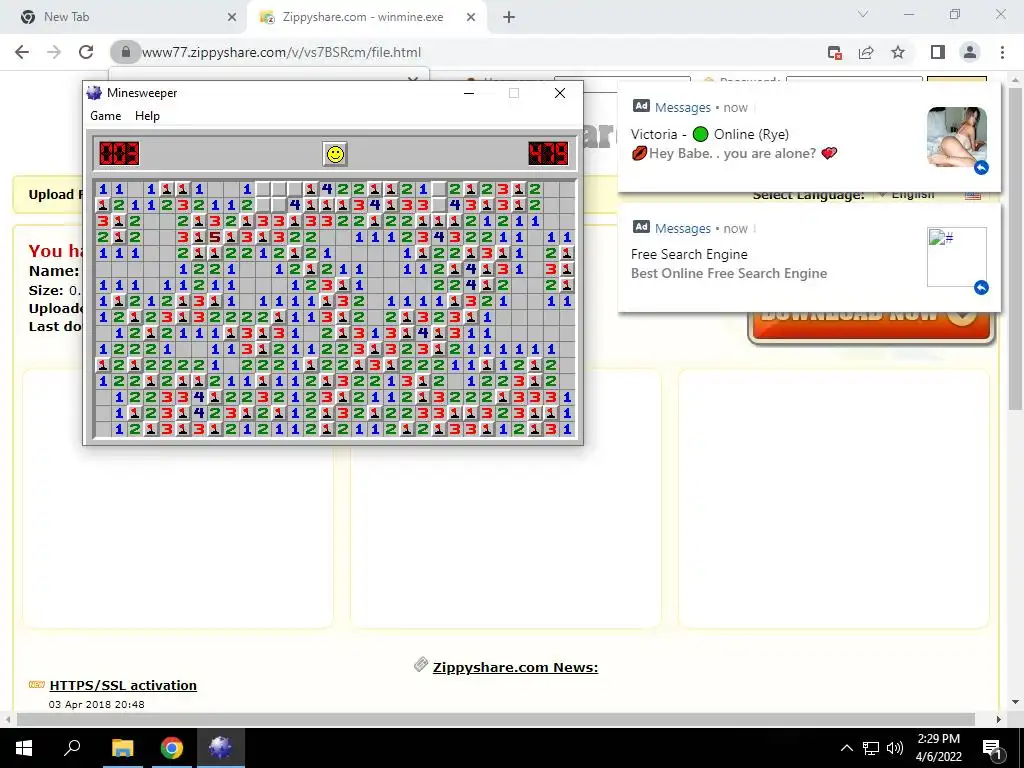Click the maroon 5 tile in Minesweeper
This screenshot has width=1024, height=768.
pyautogui.click(x=215, y=237)
